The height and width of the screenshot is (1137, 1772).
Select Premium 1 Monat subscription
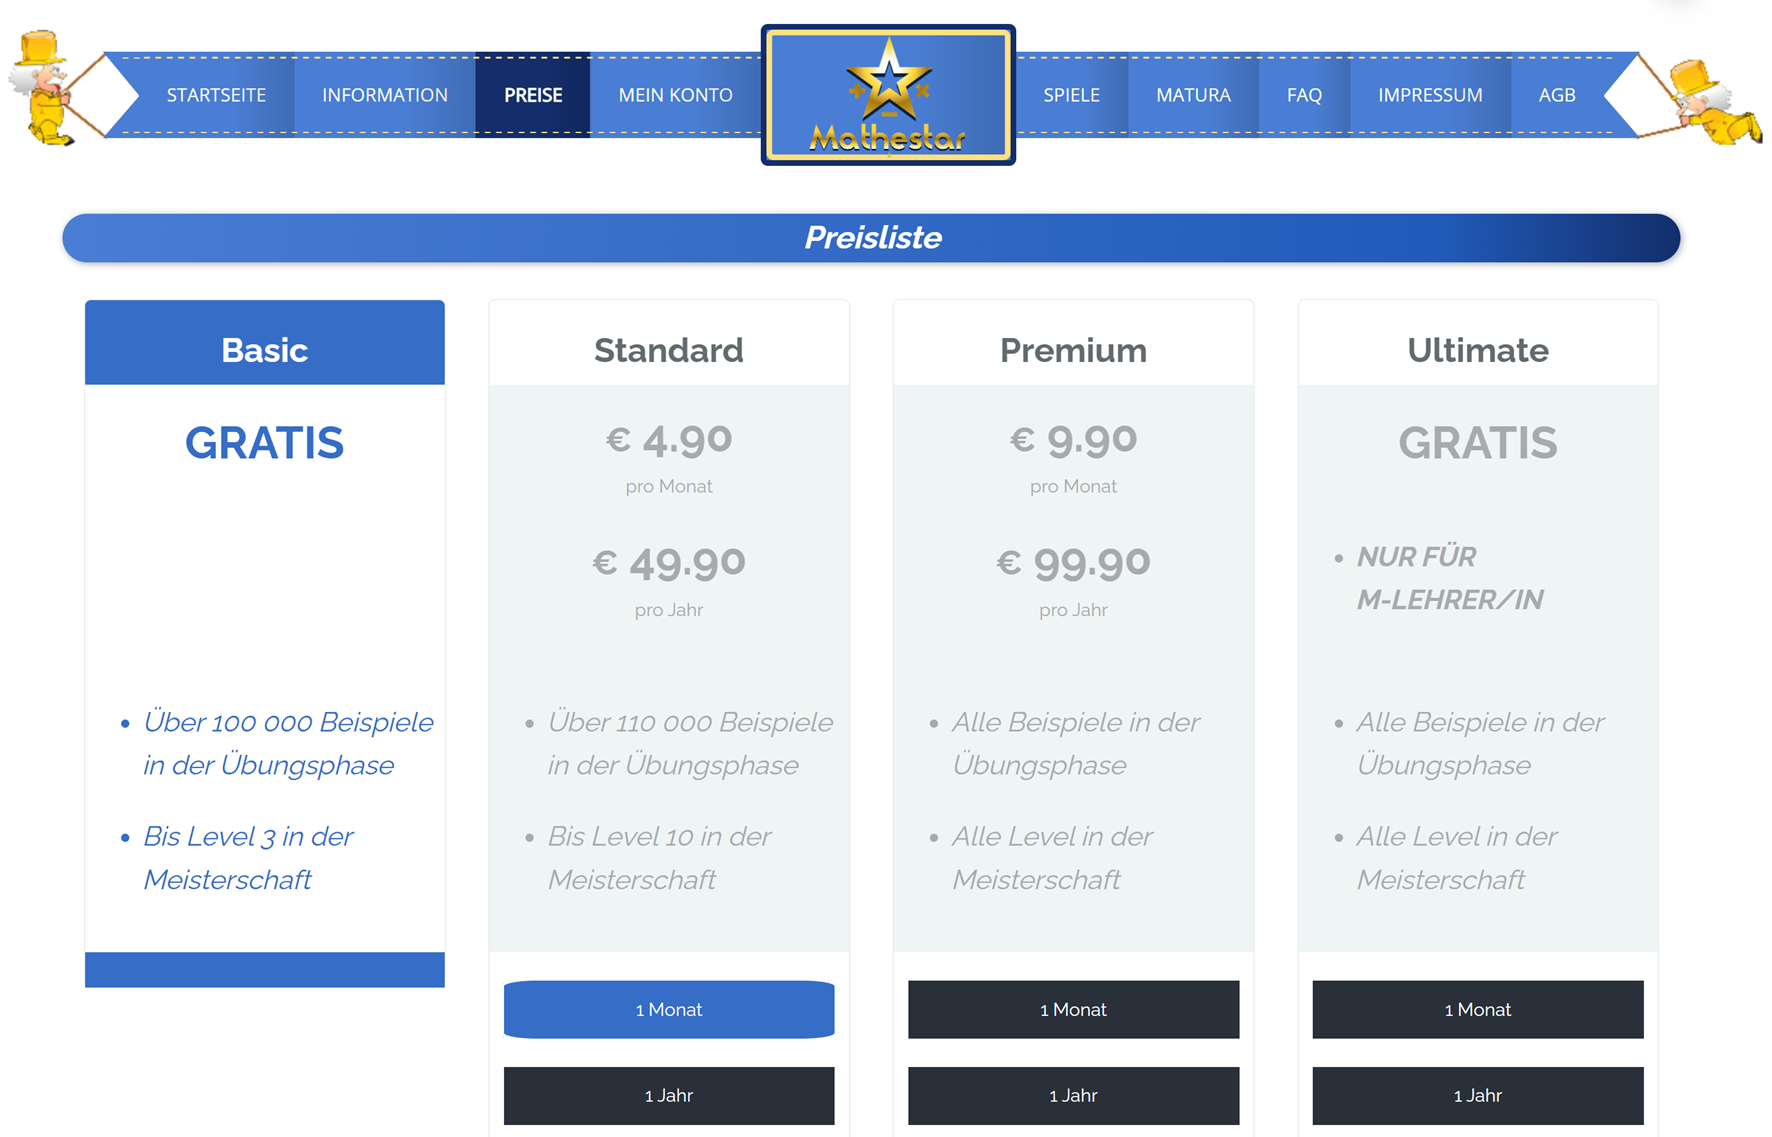(x=1073, y=1009)
